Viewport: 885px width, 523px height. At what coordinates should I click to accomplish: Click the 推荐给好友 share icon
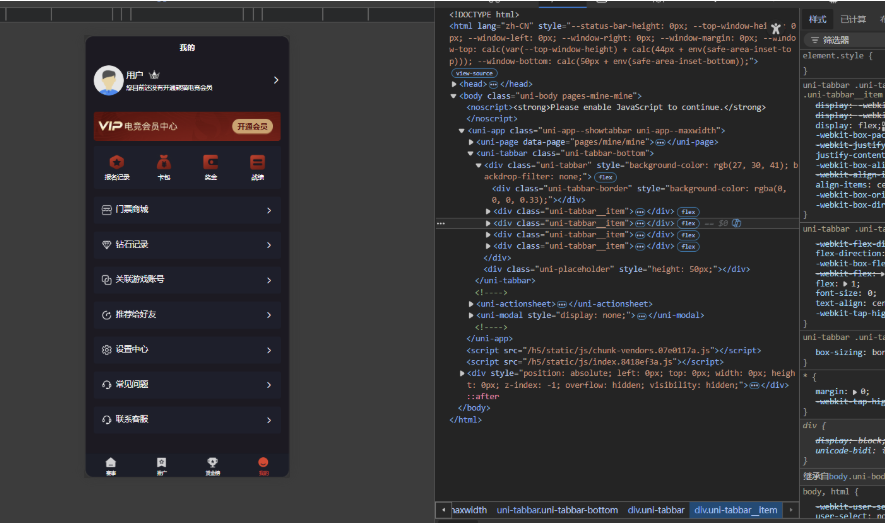pos(107,315)
